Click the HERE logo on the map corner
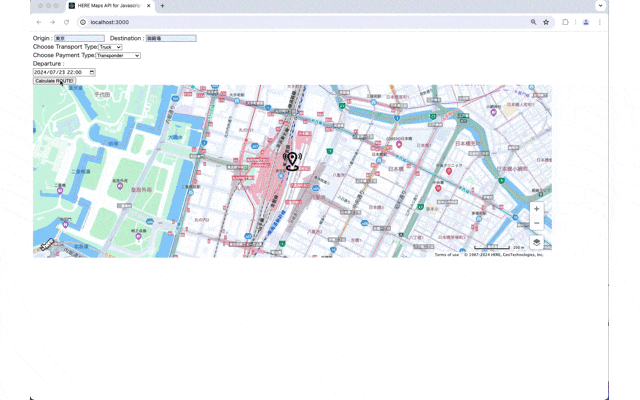Viewport: 640px width, 400px height. pos(47,244)
